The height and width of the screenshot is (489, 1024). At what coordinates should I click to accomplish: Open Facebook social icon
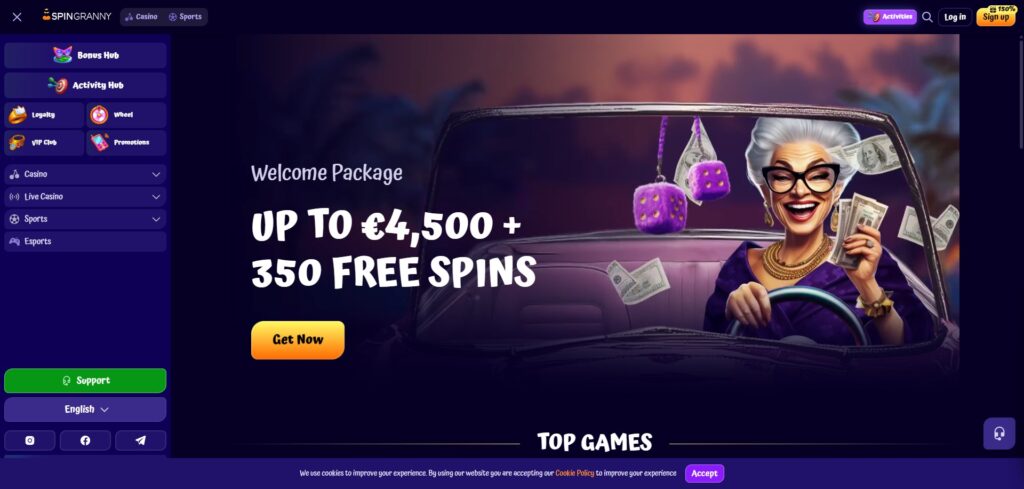tap(85, 441)
